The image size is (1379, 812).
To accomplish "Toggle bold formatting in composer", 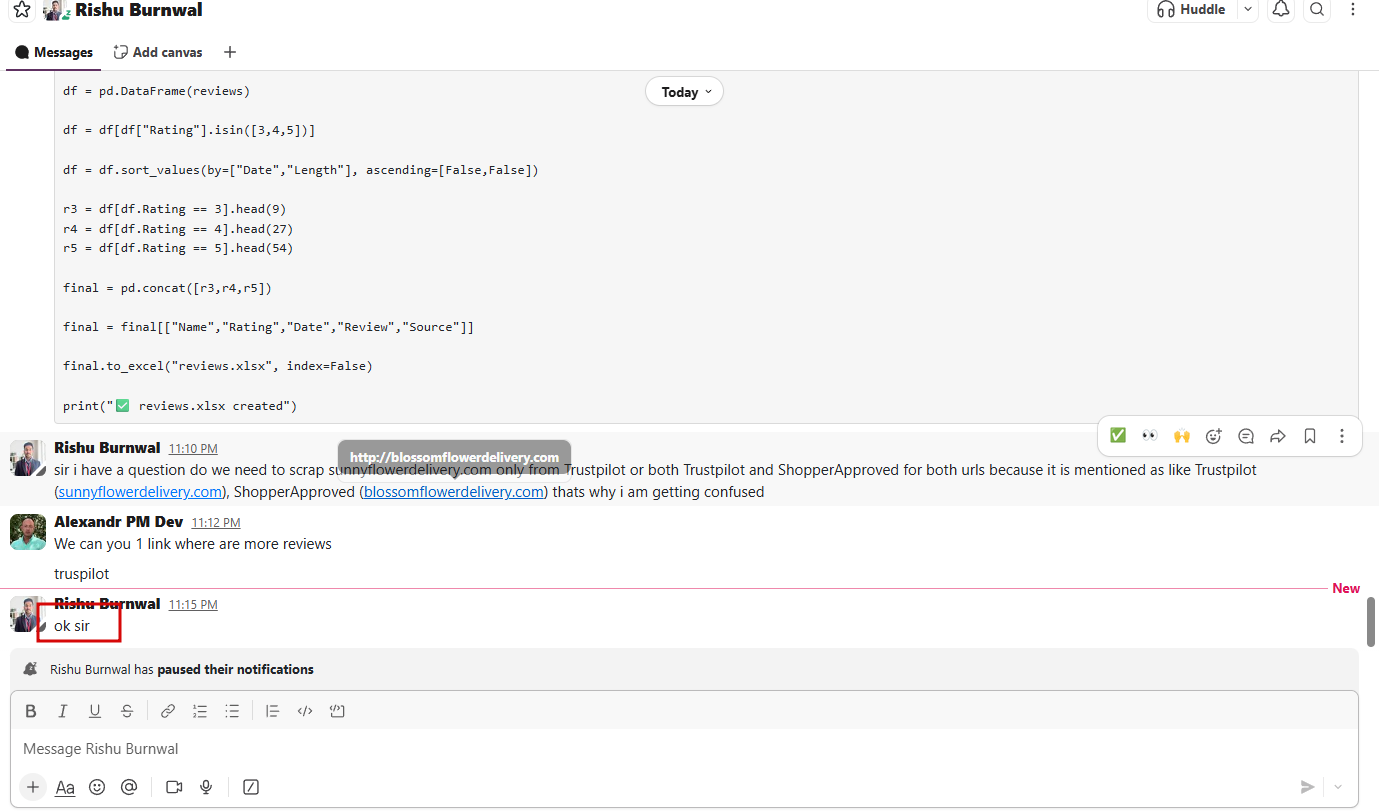I will [x=31, y=711].
